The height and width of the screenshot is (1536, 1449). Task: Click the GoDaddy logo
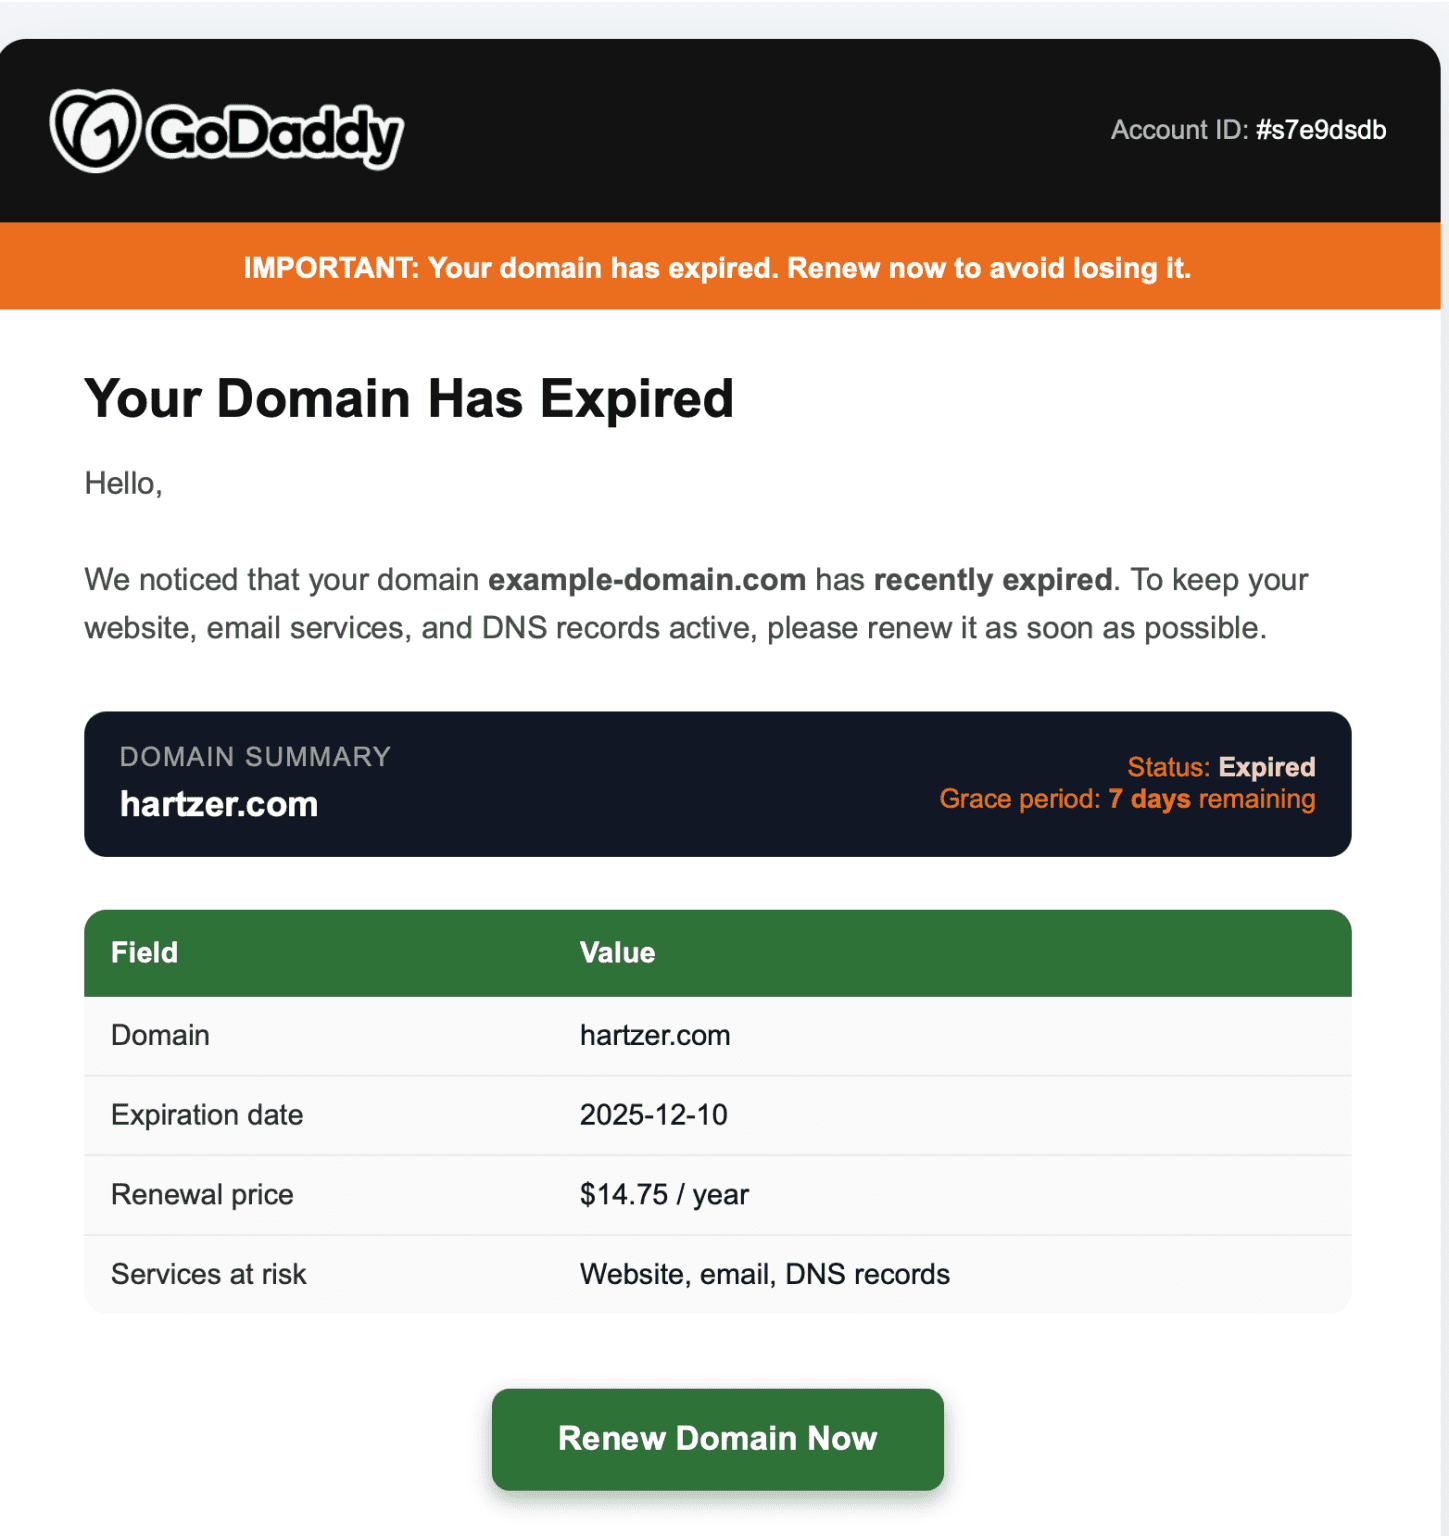coord(225,130)
